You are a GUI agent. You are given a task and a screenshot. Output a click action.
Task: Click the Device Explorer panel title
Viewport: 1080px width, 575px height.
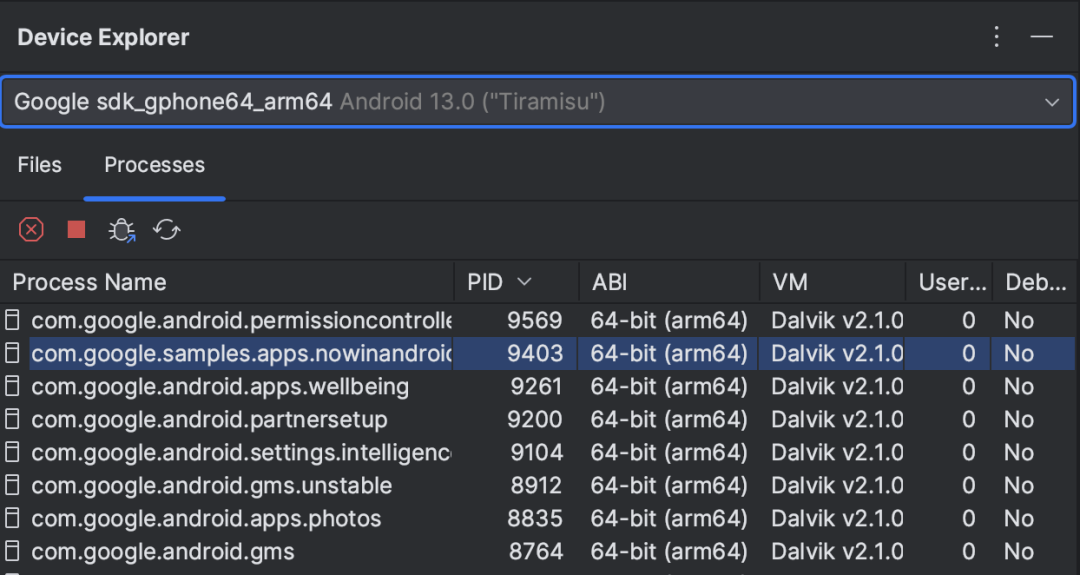click(x=103, y=37)
